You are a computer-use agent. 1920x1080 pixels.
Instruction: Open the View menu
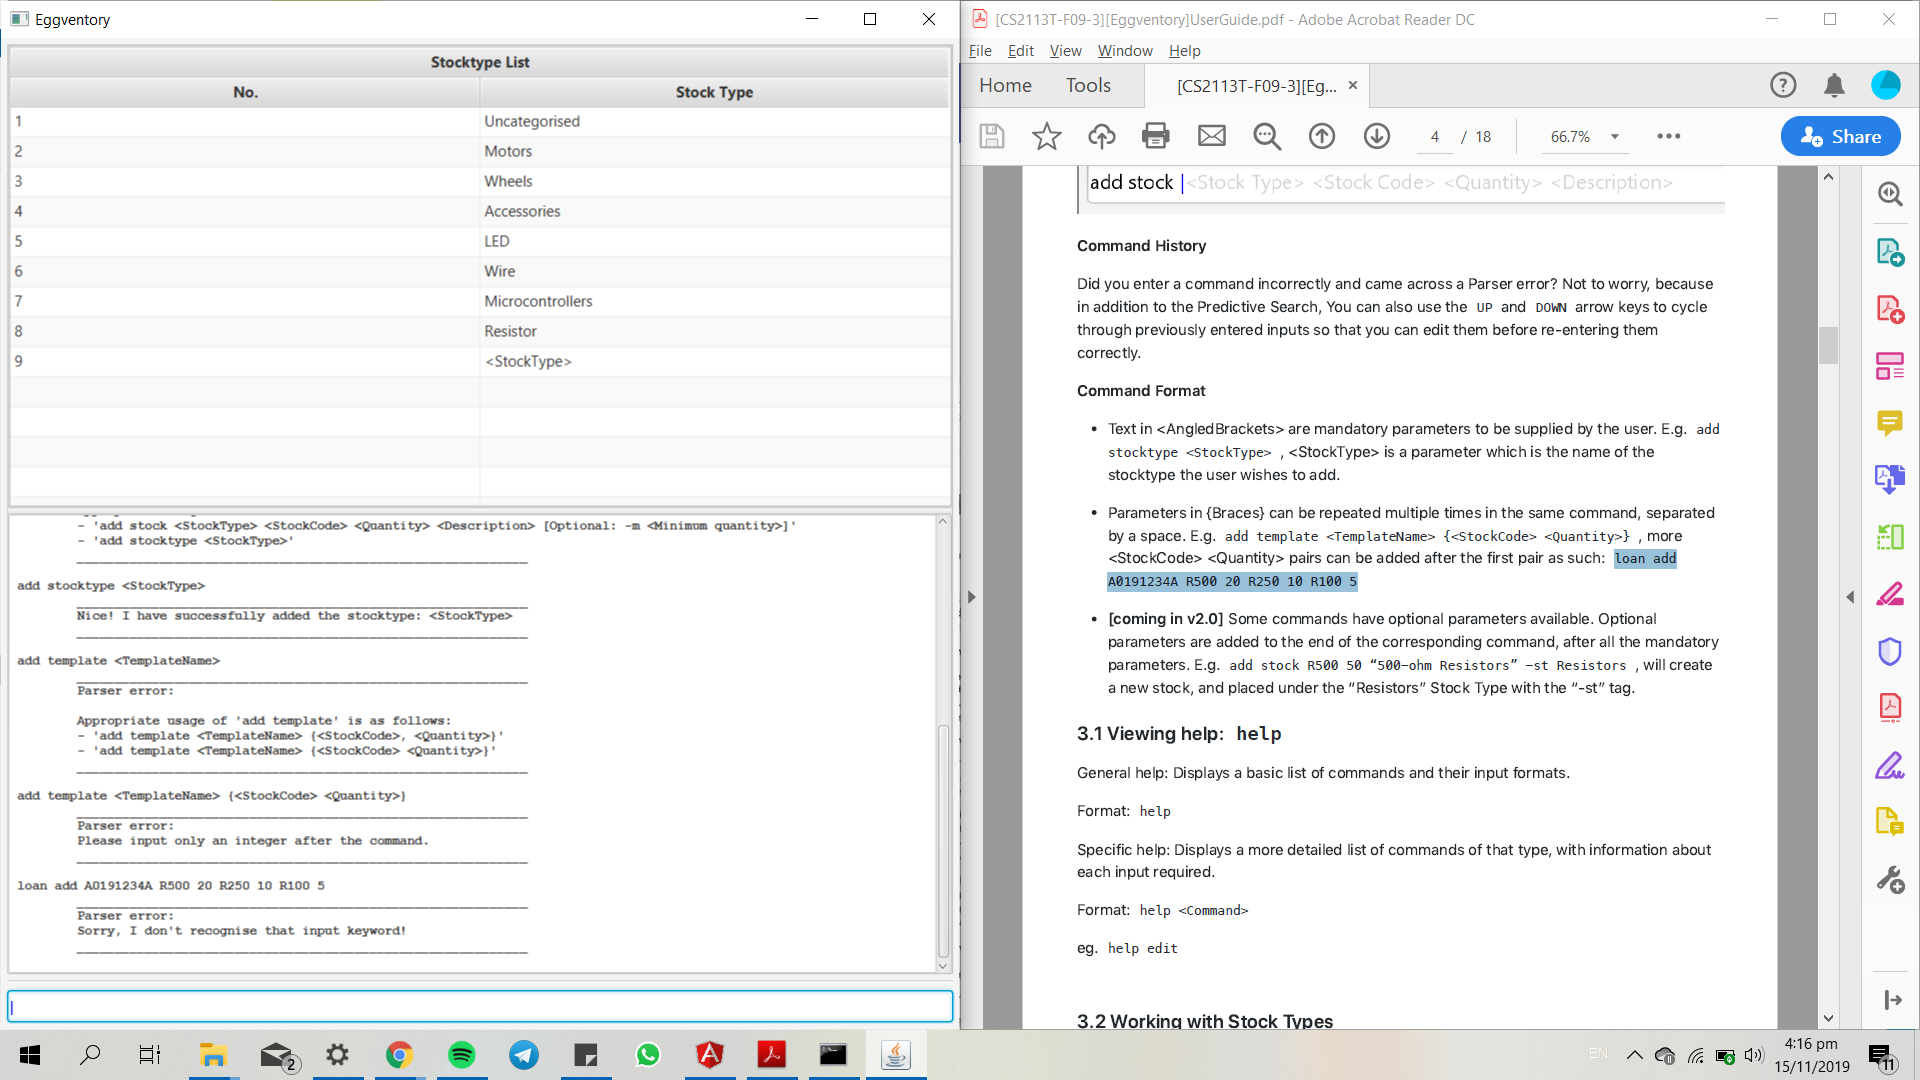coord(1064,51)
